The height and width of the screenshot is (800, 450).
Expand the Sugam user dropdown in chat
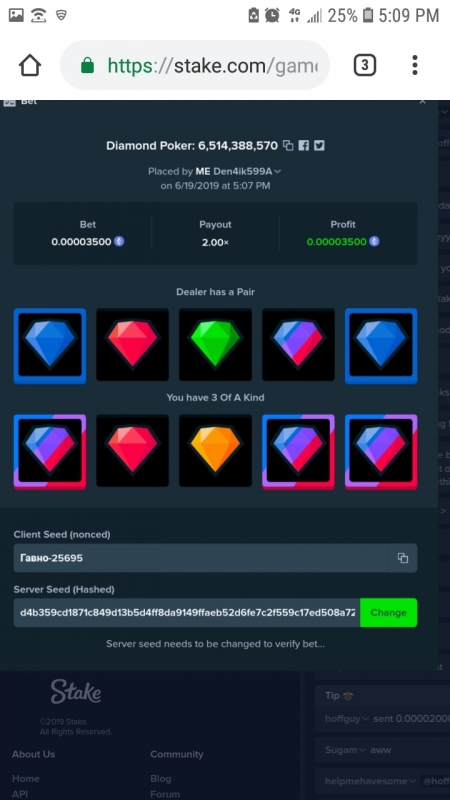point(362,750)
